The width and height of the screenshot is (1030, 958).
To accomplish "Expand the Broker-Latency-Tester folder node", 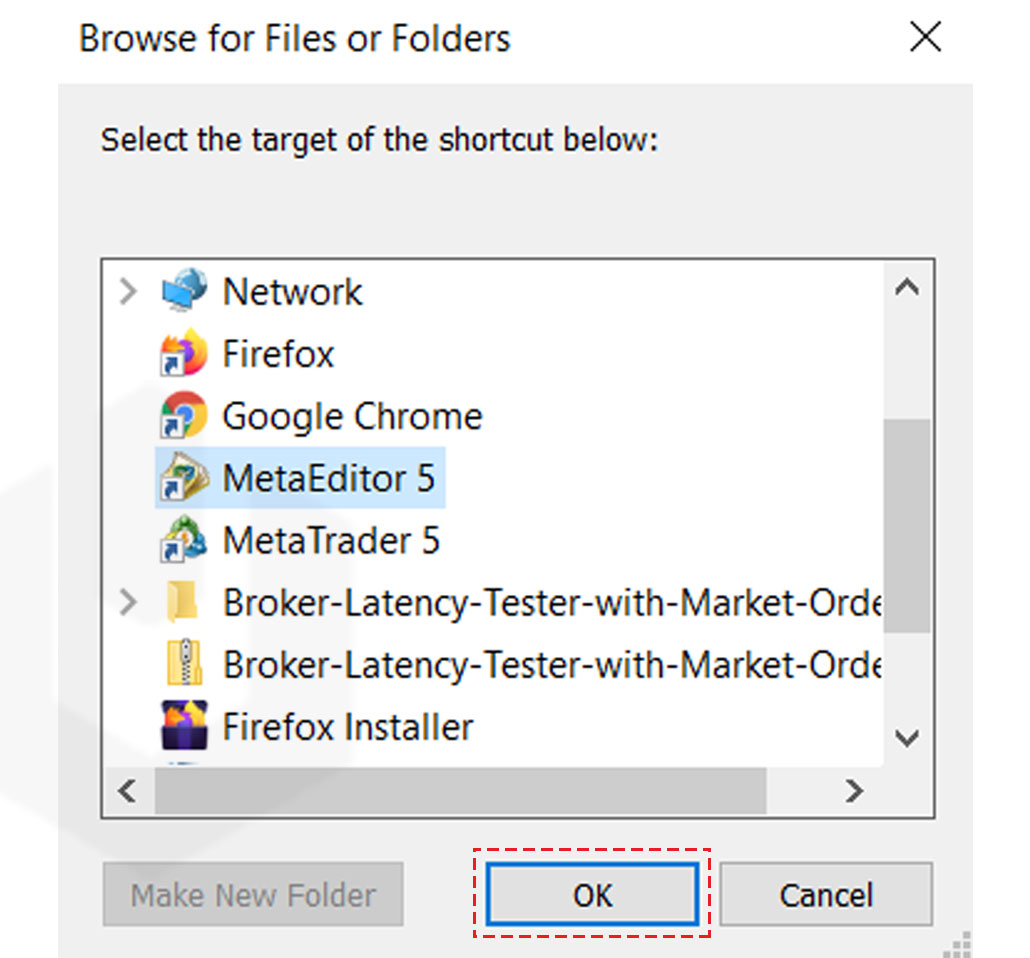I will pyautogui.click(x=128, y=602).
